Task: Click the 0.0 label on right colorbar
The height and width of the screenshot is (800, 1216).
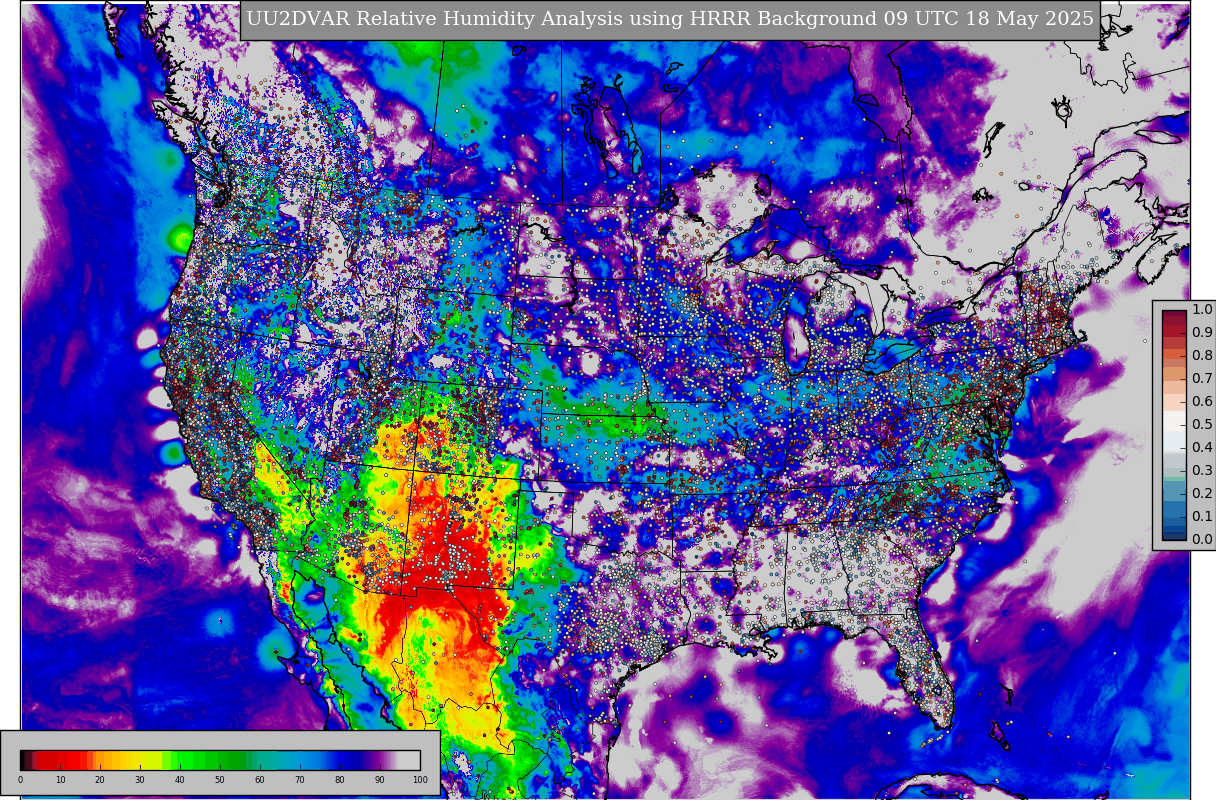Action: (1202, 540)
